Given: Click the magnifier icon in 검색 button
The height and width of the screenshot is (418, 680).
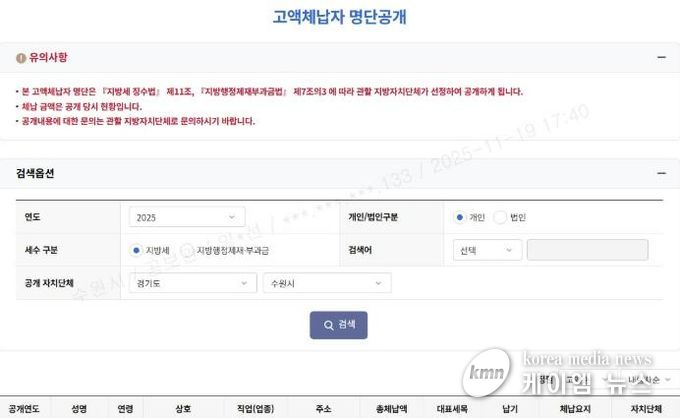Looking at the screenshot, I should pos(328,324).
